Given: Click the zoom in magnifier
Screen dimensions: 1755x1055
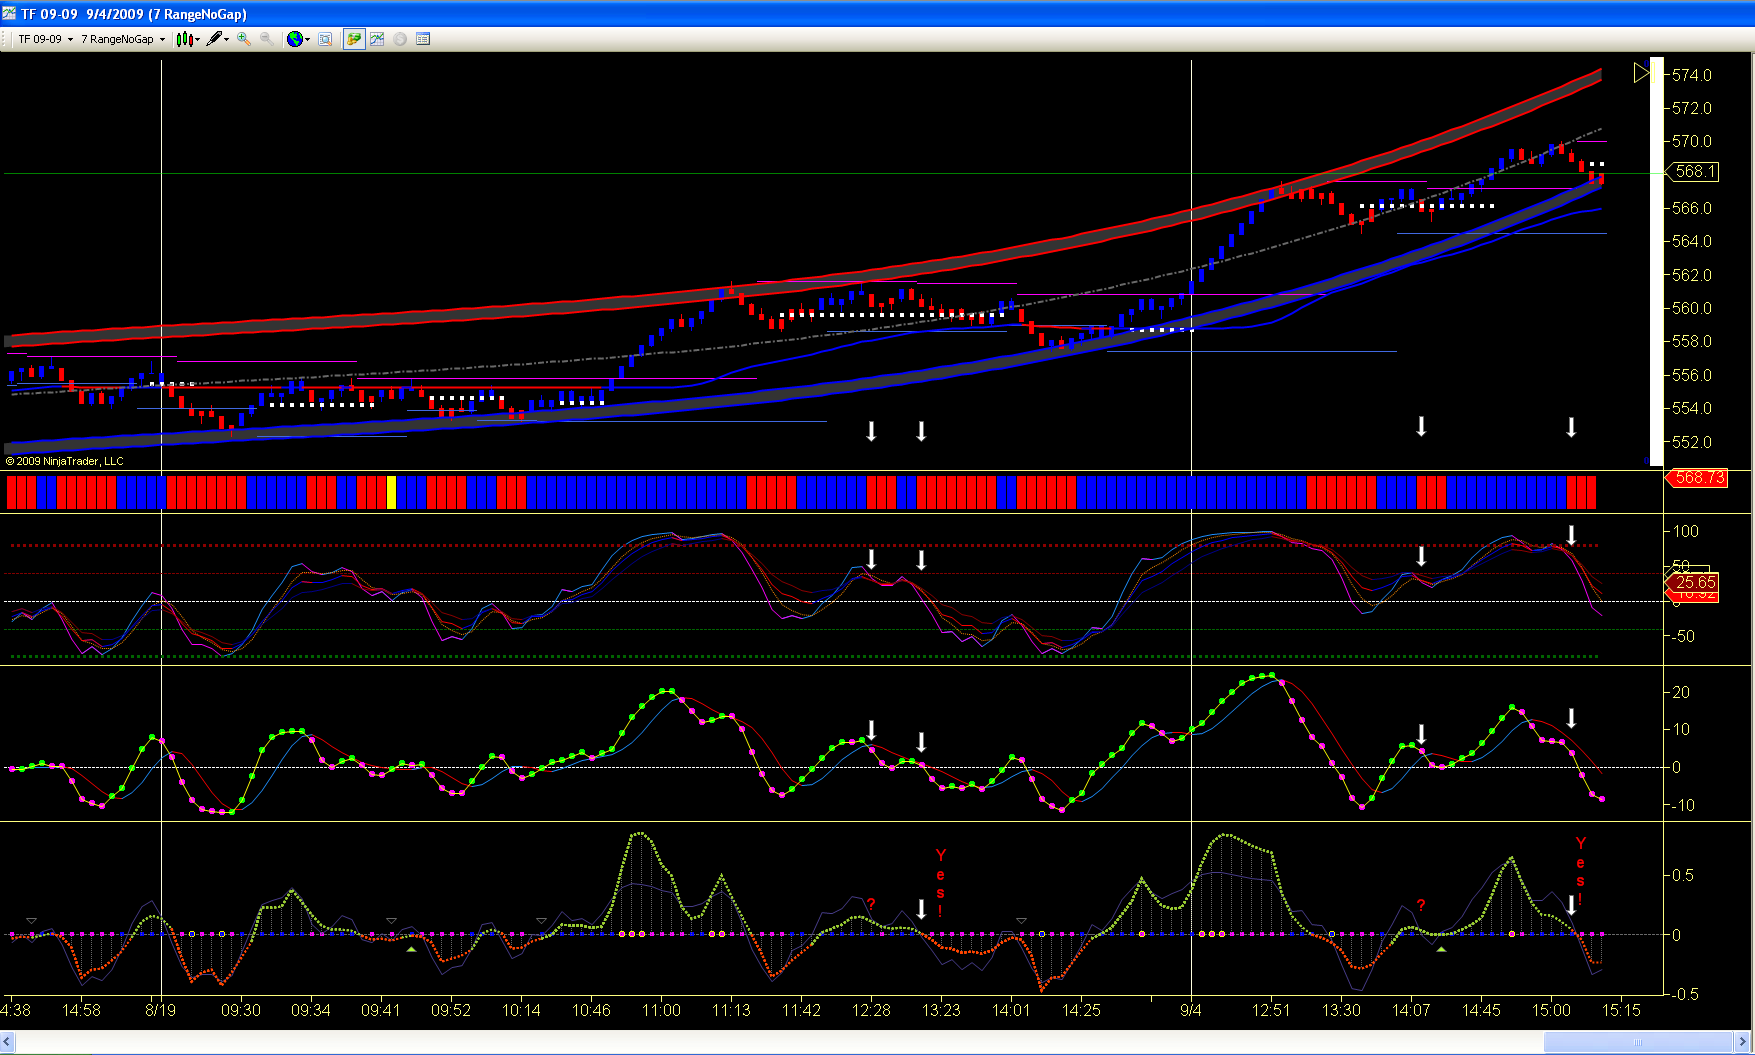Looking at the screenshot, I should pos(244,39).
